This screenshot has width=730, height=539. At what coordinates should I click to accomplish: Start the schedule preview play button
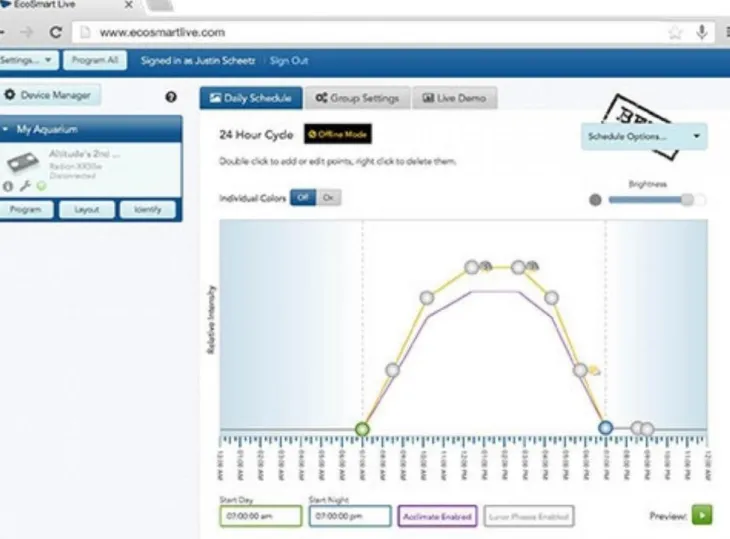pos(702,515)
